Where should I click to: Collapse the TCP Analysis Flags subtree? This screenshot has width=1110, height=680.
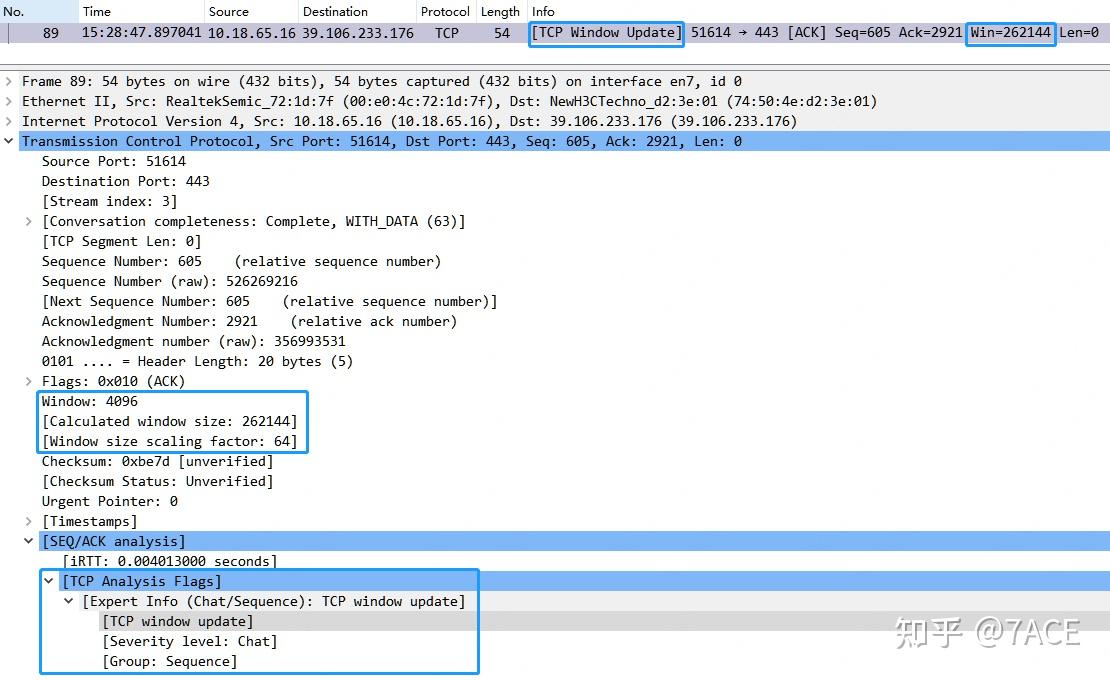48,581
